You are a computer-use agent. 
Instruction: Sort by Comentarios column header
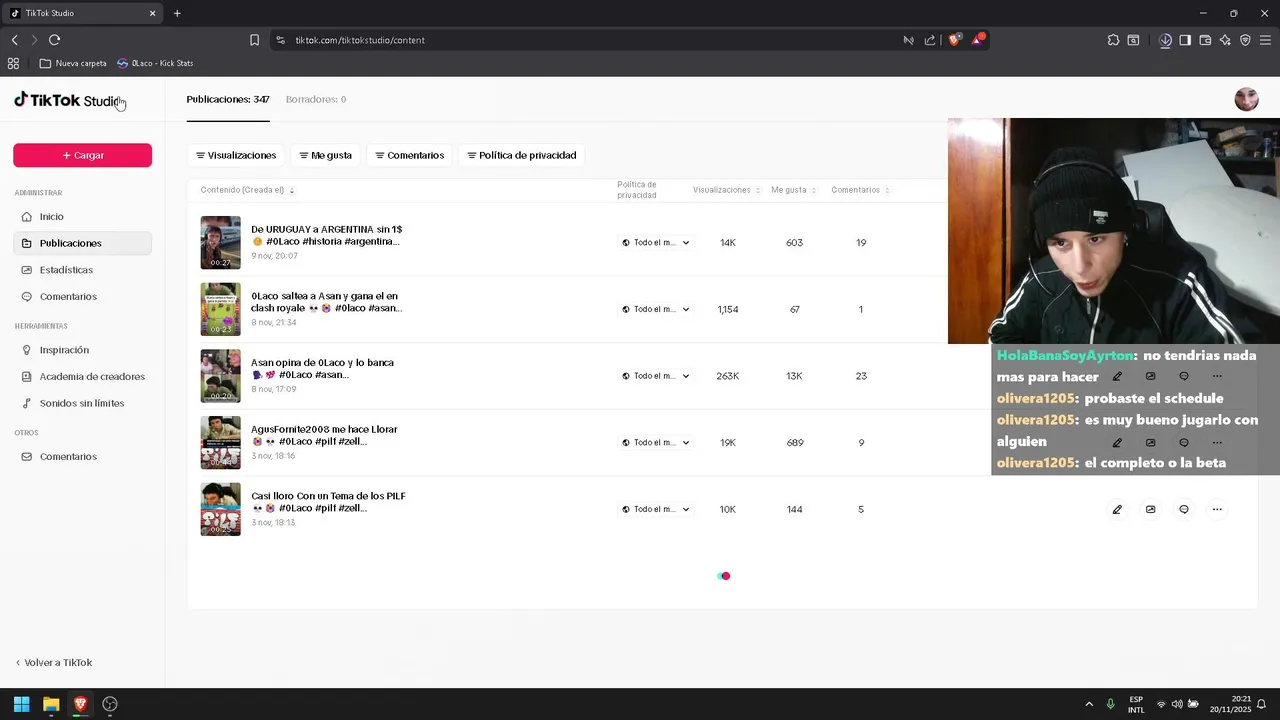(x=860, y=190)
